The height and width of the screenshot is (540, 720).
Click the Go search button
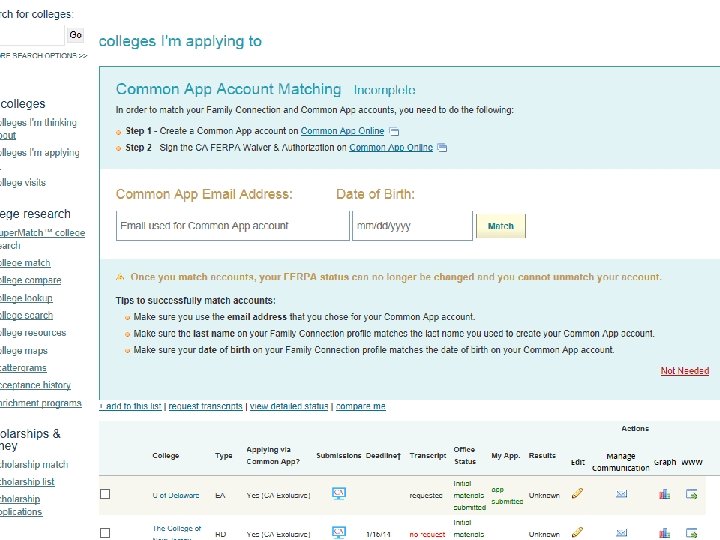76,35
